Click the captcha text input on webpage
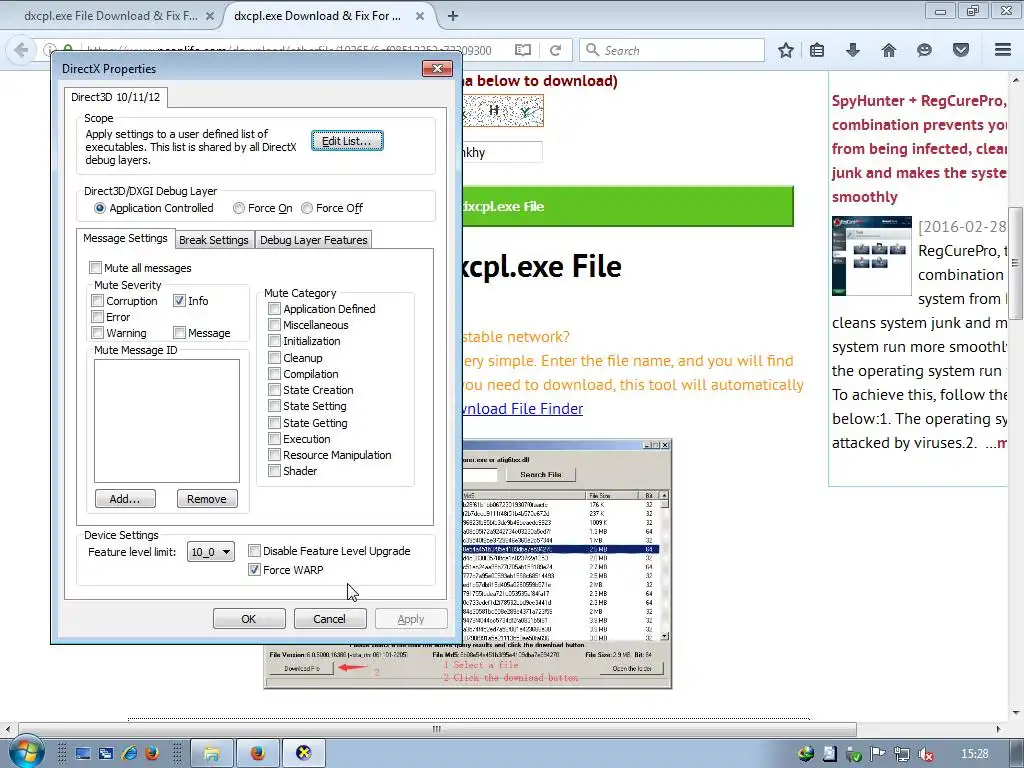1024x768 pixels. pyautogui.click(x=502, y=152)
